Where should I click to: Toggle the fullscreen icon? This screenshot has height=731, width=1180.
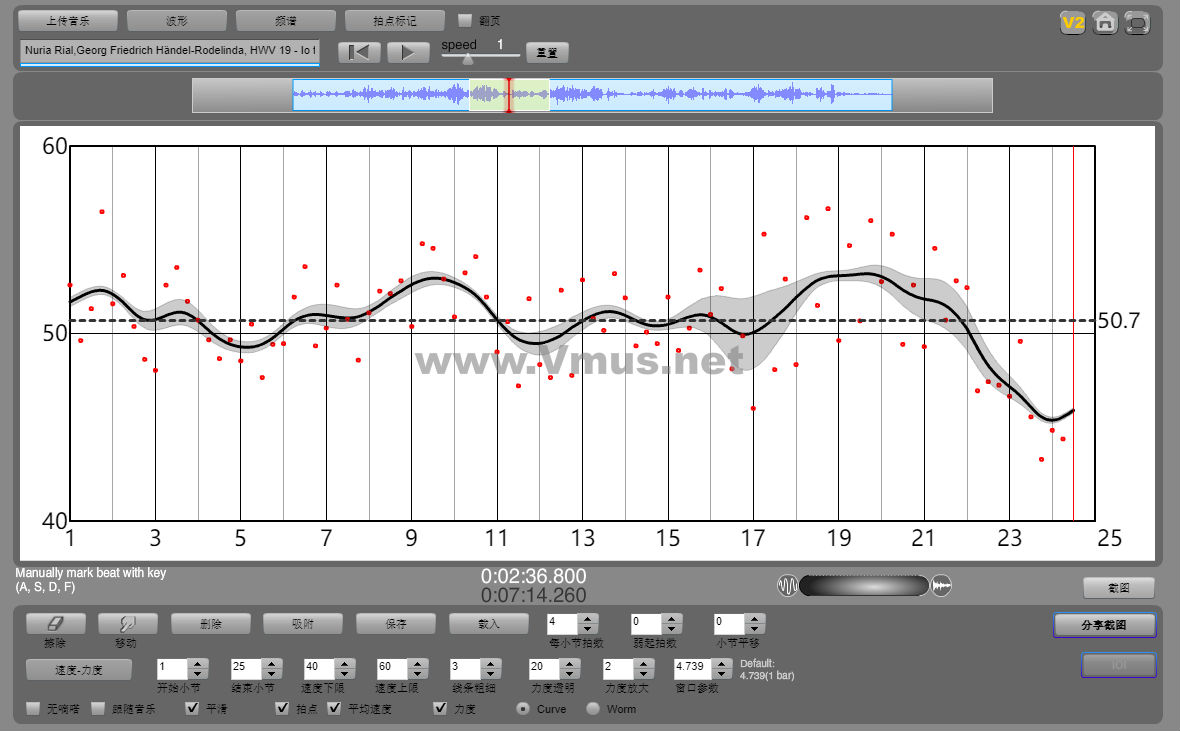coord(1137,23)
